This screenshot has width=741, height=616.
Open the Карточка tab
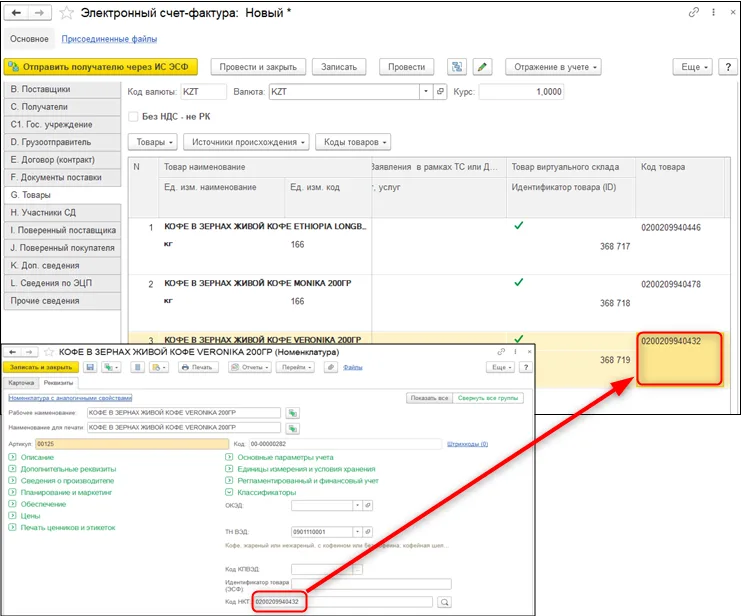click(x=21, y=382)
